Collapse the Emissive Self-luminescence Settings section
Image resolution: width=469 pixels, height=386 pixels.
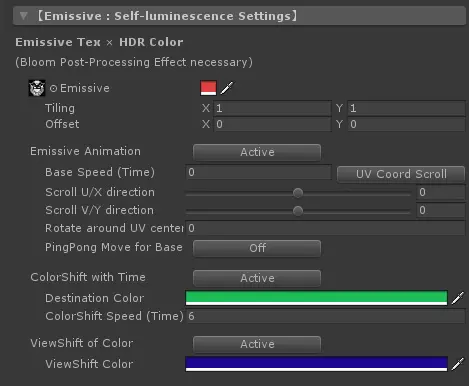23,16
